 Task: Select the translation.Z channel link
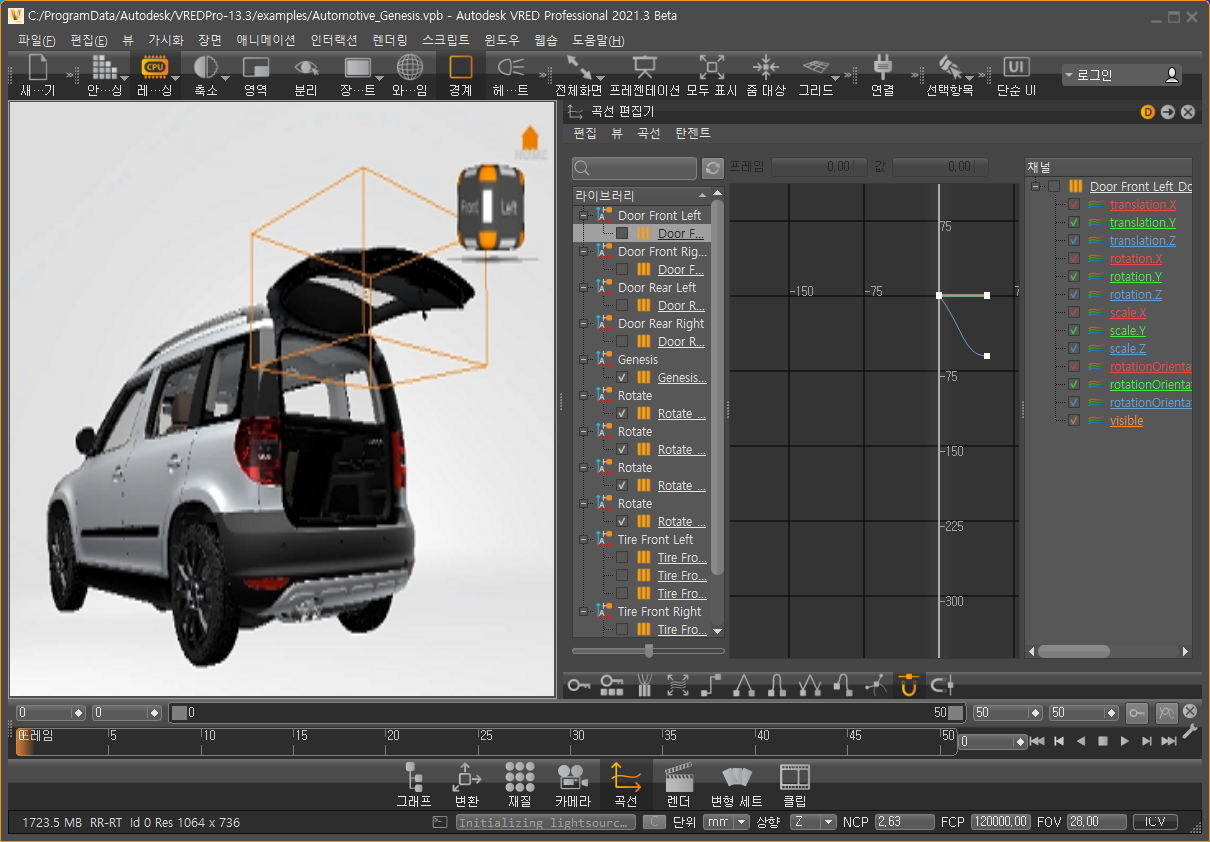point(1142,241)
